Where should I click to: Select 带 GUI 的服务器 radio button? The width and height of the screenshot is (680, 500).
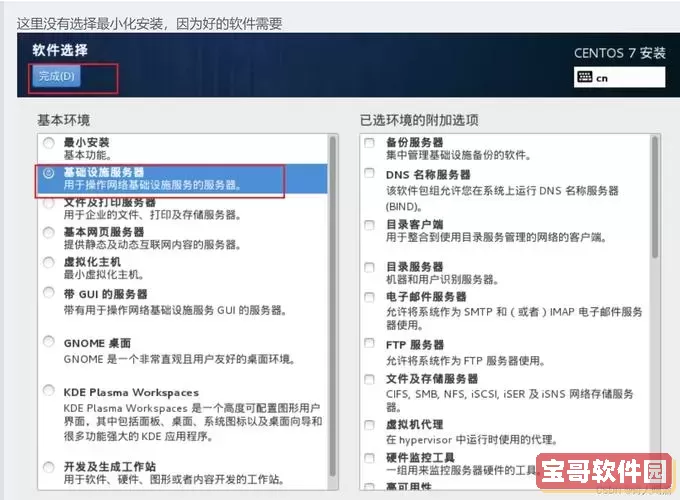(x=49, y=293)
